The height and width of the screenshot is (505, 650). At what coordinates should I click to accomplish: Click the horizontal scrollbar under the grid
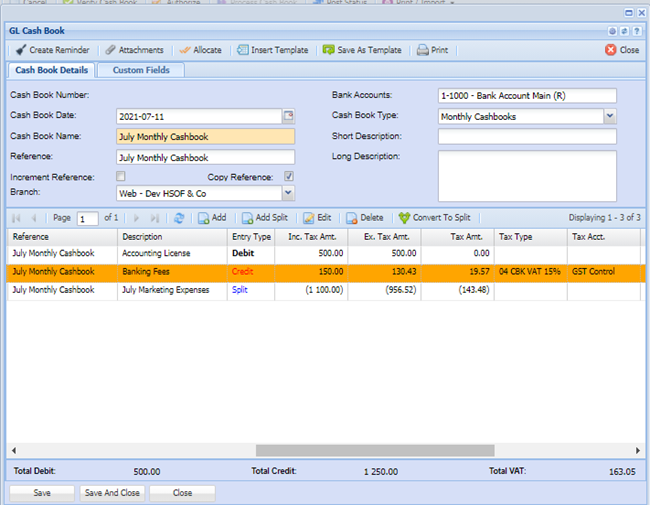[x=375, y=451]
